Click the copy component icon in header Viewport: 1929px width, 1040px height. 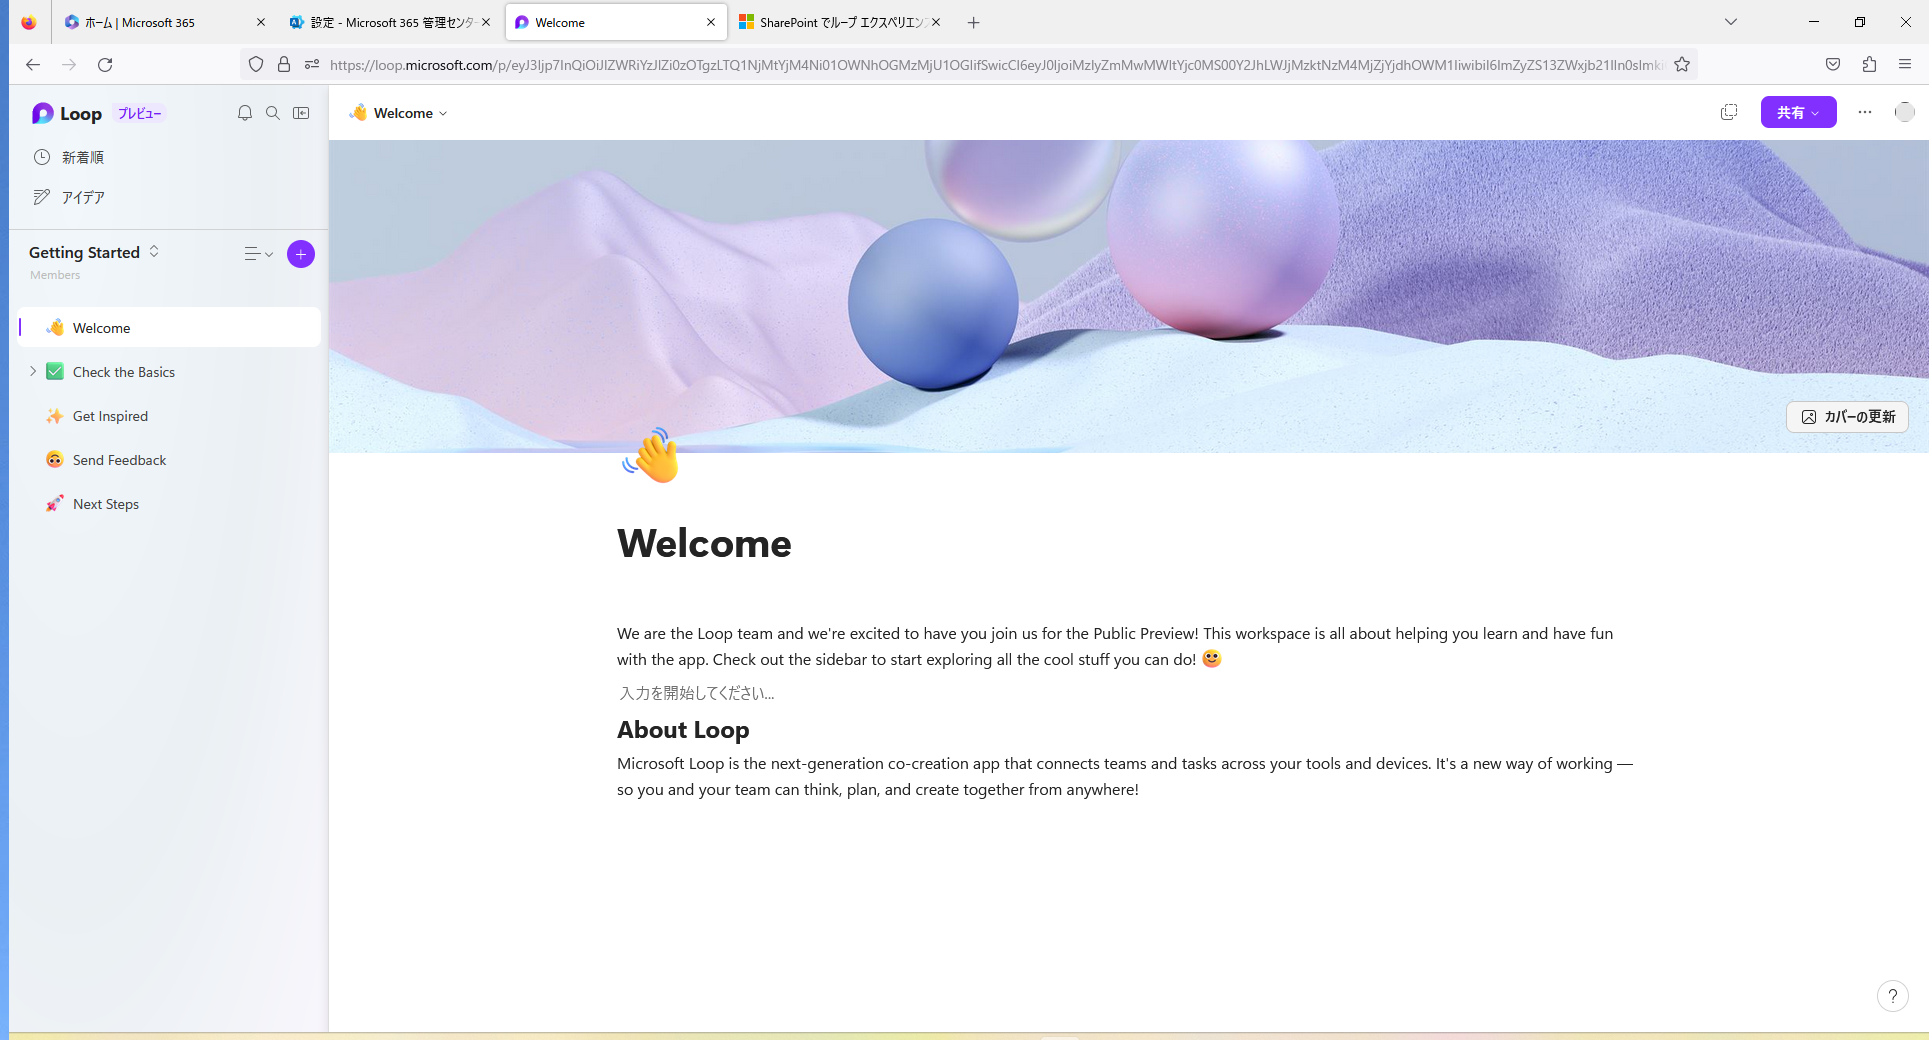[x=1729, y=112]
